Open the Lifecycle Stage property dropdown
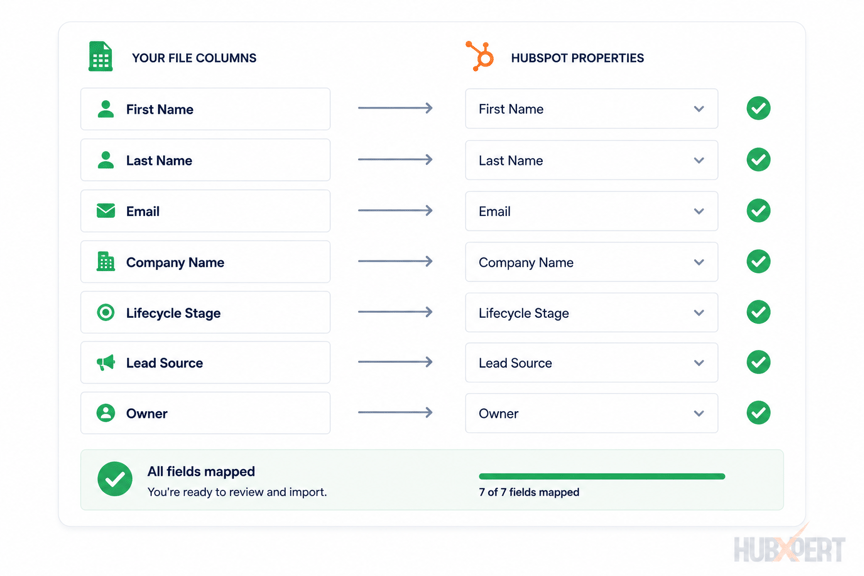 point(591,313)
